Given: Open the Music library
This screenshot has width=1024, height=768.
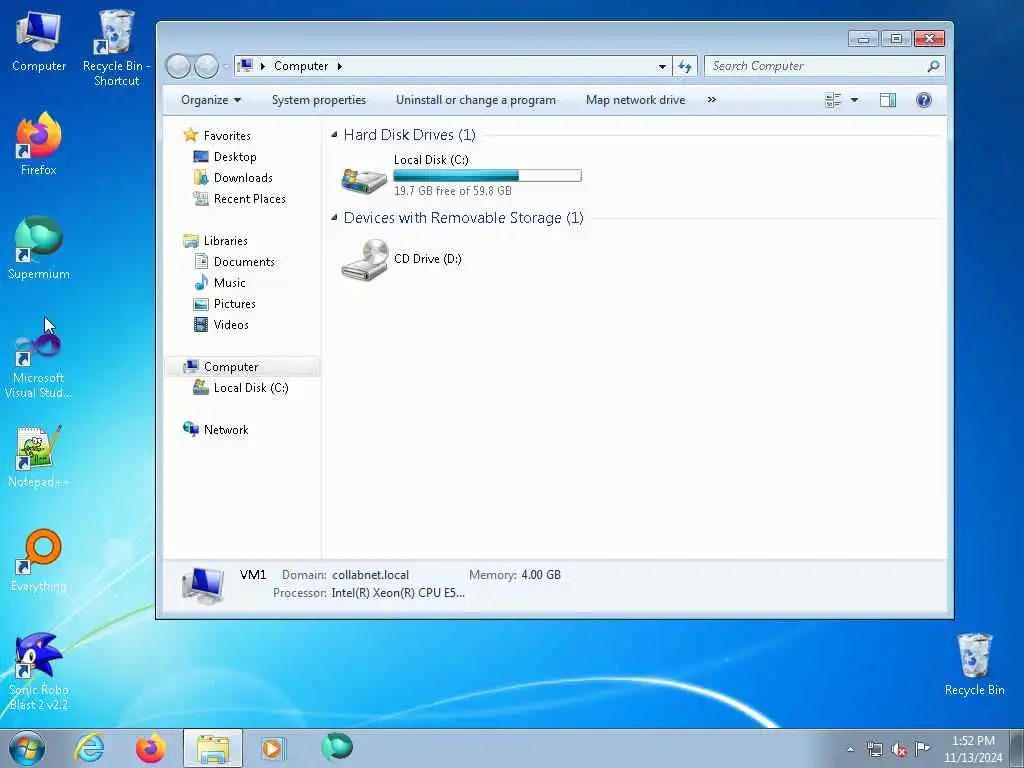Looking at the screenshot, I should coord(229,283).
